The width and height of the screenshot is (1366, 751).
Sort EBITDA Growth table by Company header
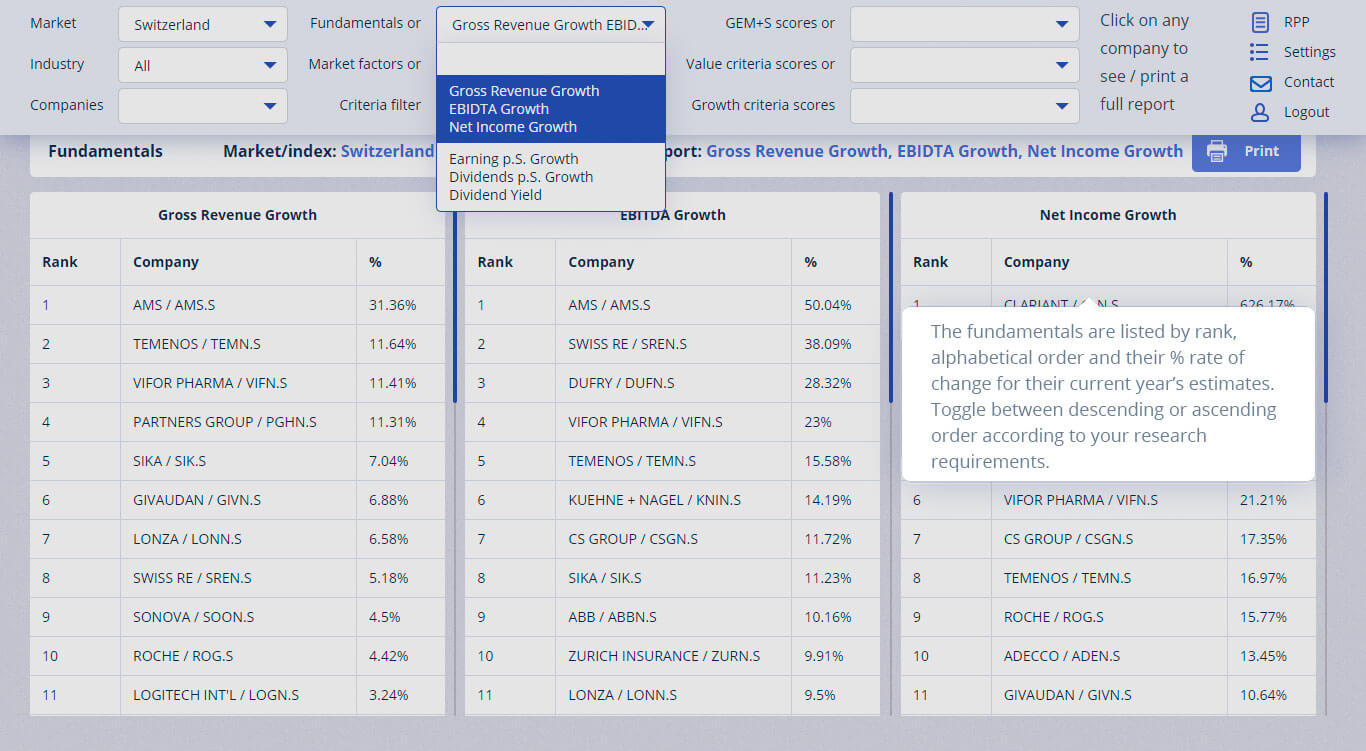coord(601,262)
